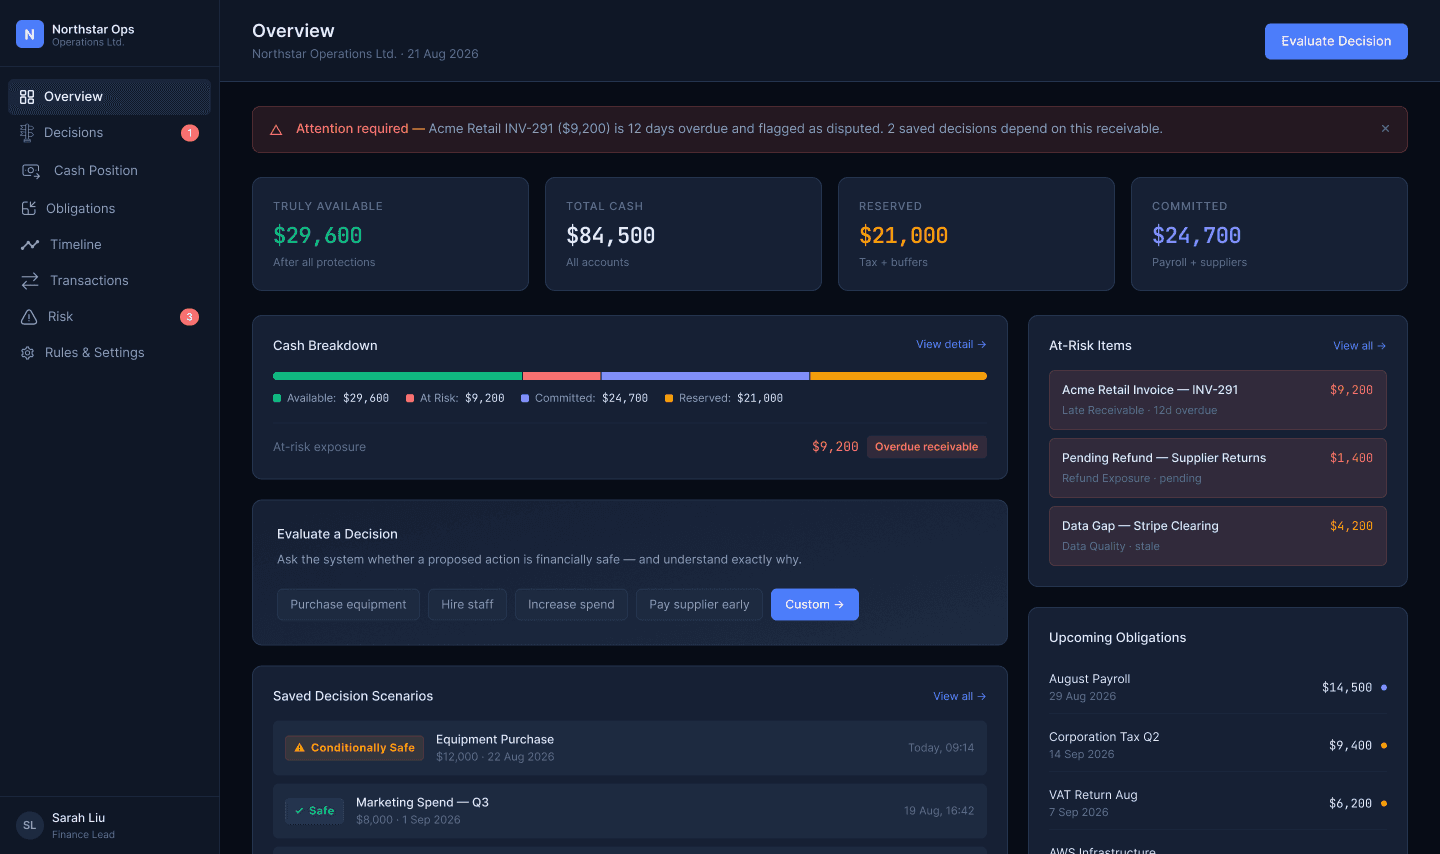The width and height of the screenshot is (1440, 854).
Task: Select the VAT Return Aug obligation row
Action: point(1218,803)
